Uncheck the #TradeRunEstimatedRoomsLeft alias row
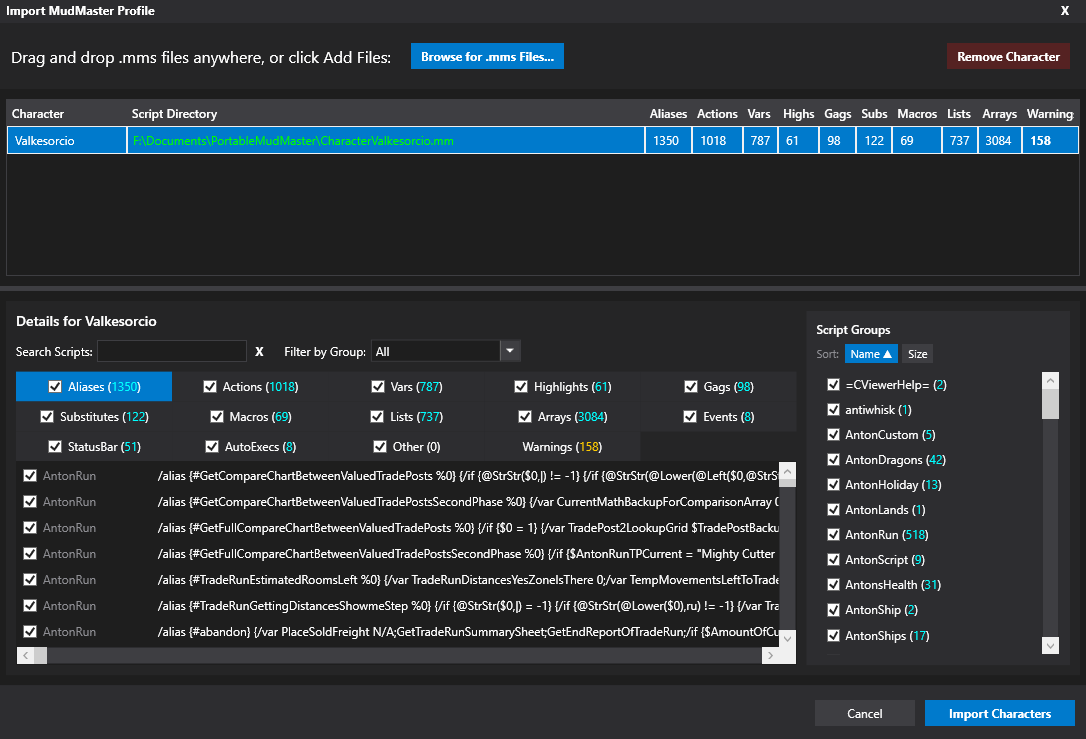 click(30, 579)
